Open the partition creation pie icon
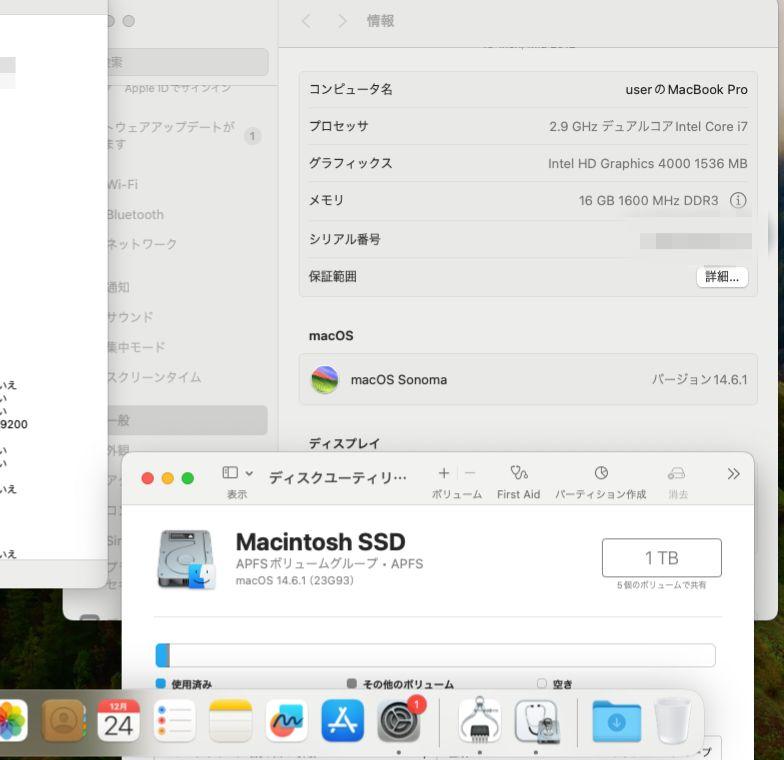Viewport: 784px width, 760px height. [x=601, y=472]
